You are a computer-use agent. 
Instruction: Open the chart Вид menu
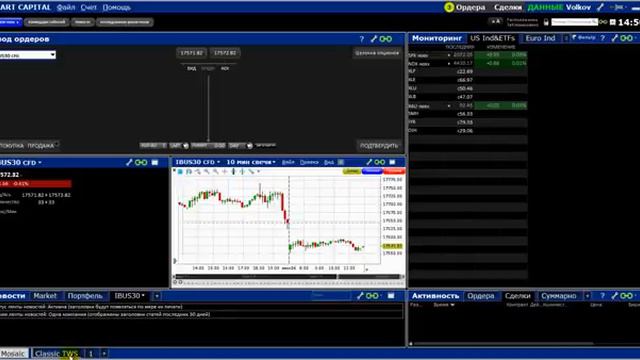pyautogui.click(x=329, y=162)
